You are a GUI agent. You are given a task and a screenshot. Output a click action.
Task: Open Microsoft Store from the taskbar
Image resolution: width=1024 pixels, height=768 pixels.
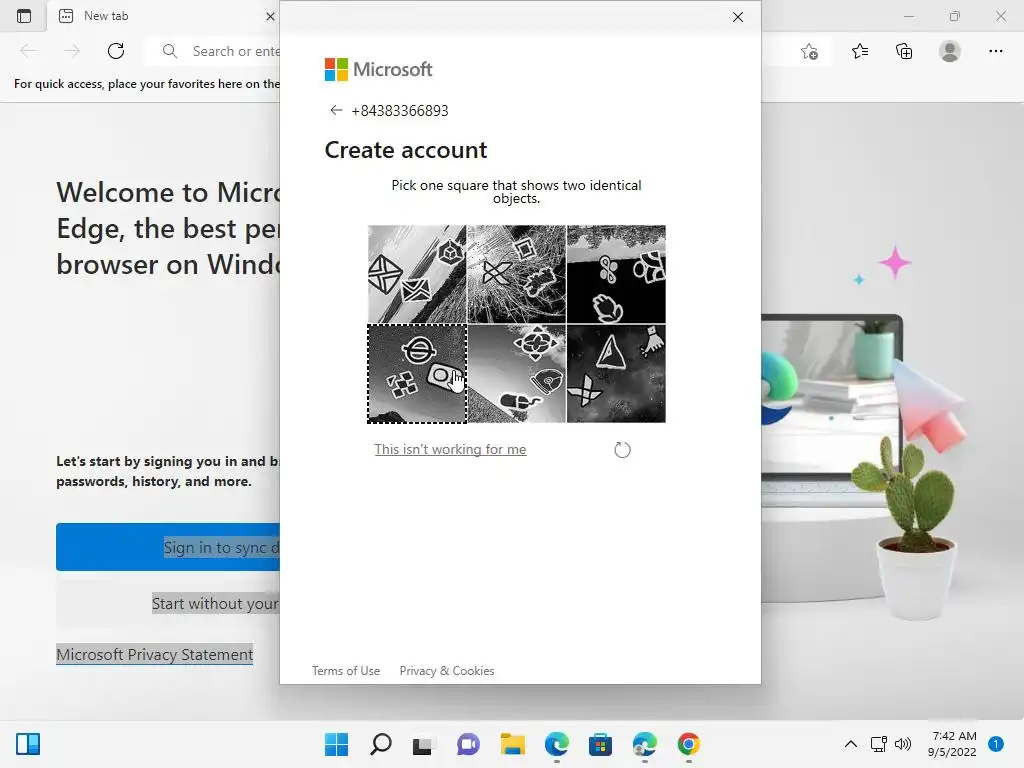(x=600, y=744)
